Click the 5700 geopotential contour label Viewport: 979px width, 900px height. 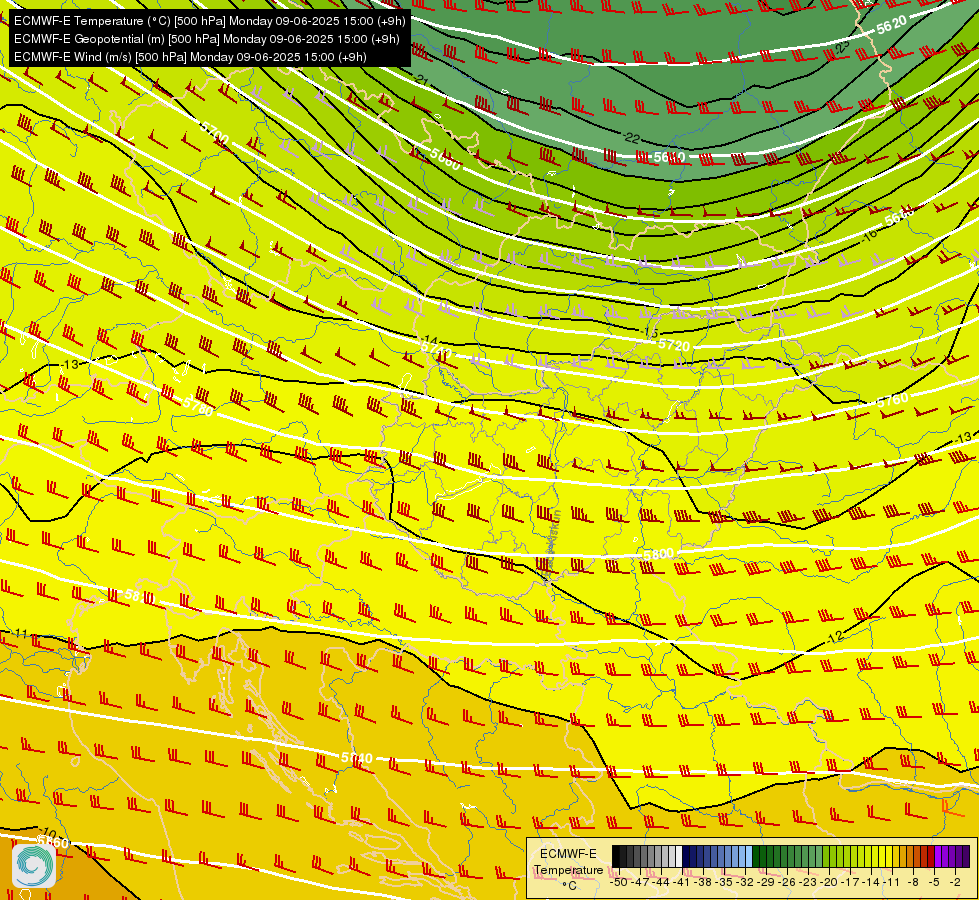(215, 132)
